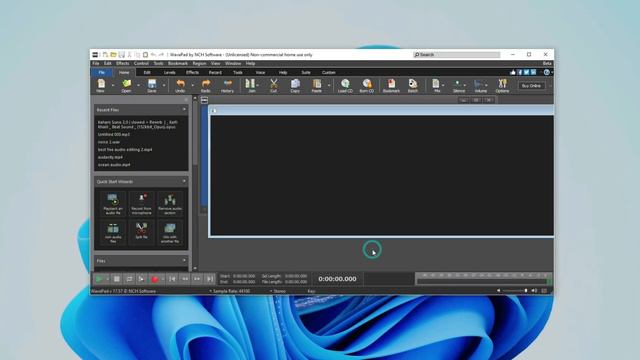Click the Paste ribbon icon

click(x=317, y=85)
